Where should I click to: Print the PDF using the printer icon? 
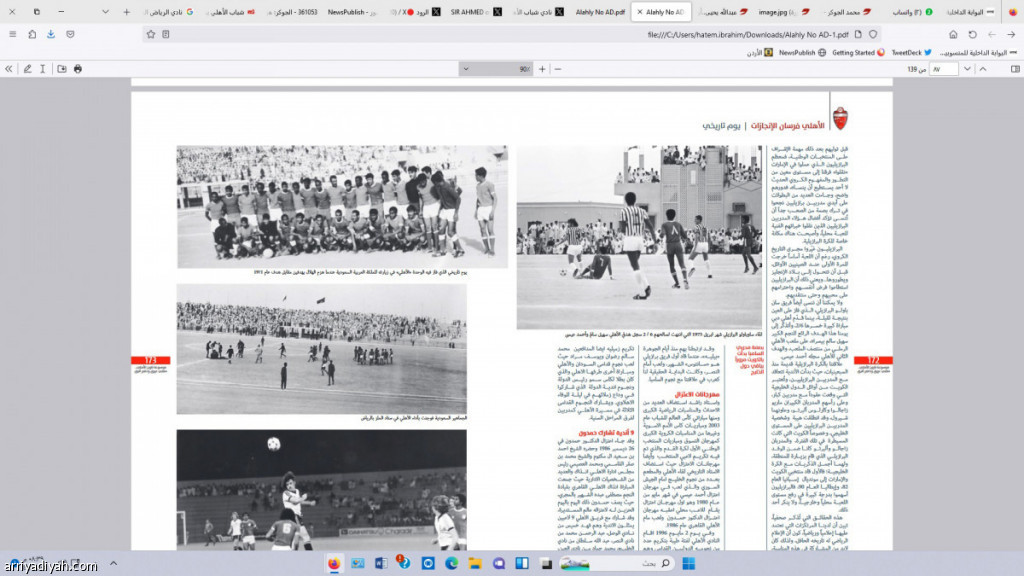pyautogui.click(x=78, y=69)
